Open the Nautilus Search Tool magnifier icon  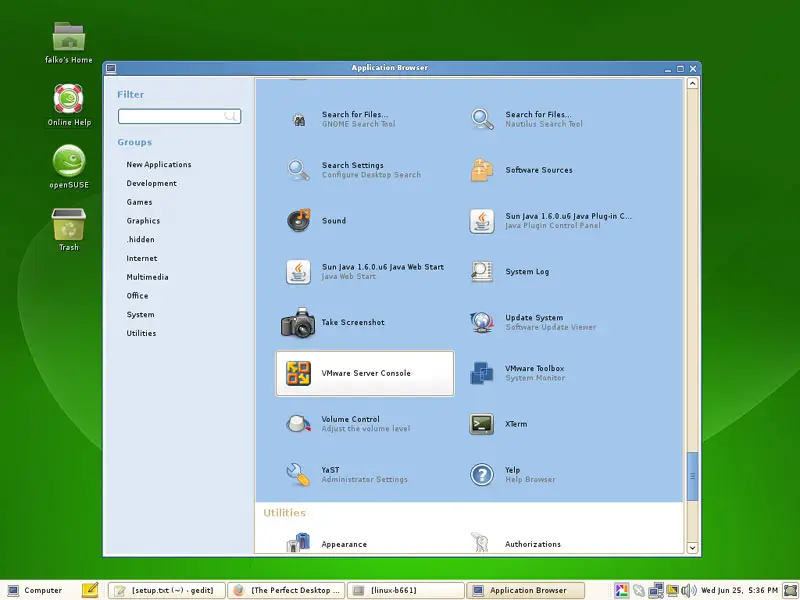coord(482,119)
